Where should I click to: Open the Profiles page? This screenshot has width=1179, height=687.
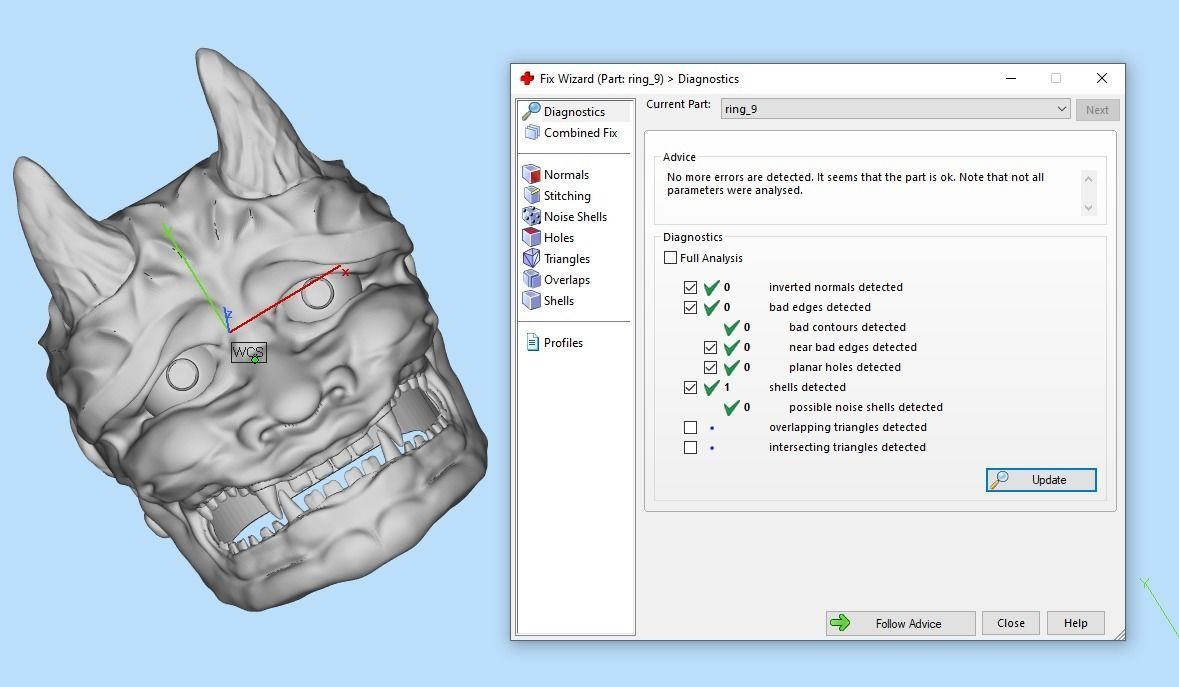563,343
